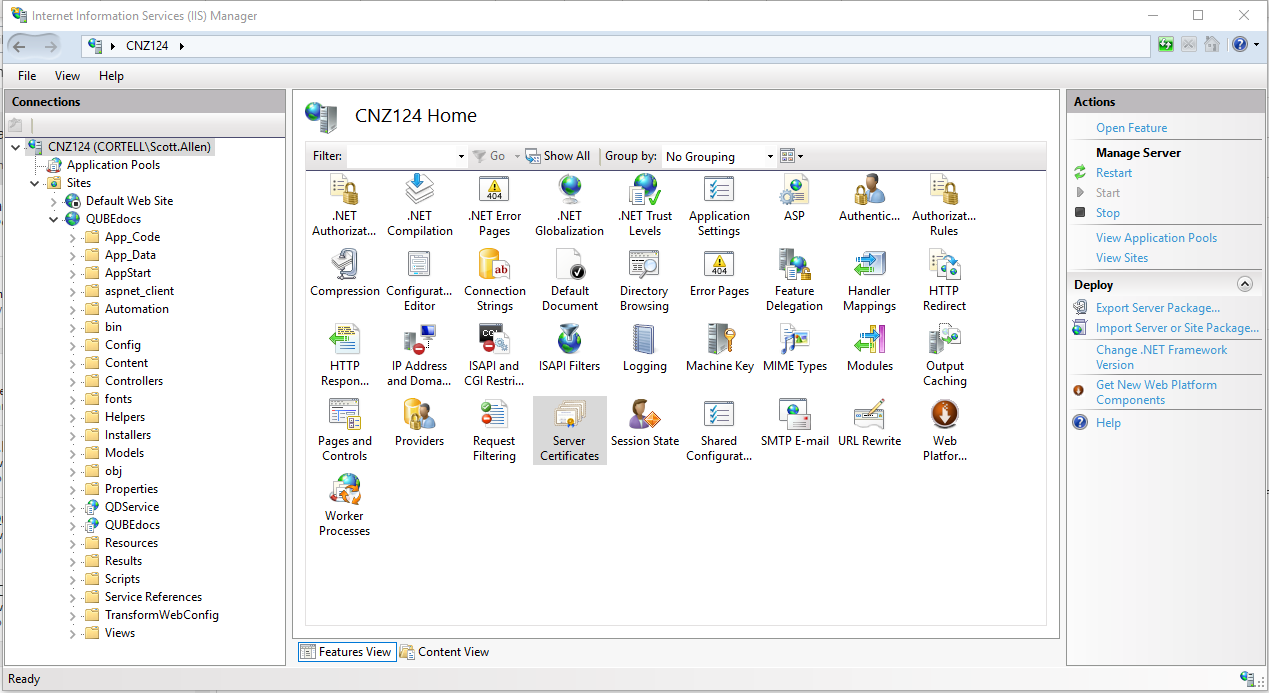Open the Session State feature
The height and width of the screenshot is (693, 1269).
click(644, 422)
